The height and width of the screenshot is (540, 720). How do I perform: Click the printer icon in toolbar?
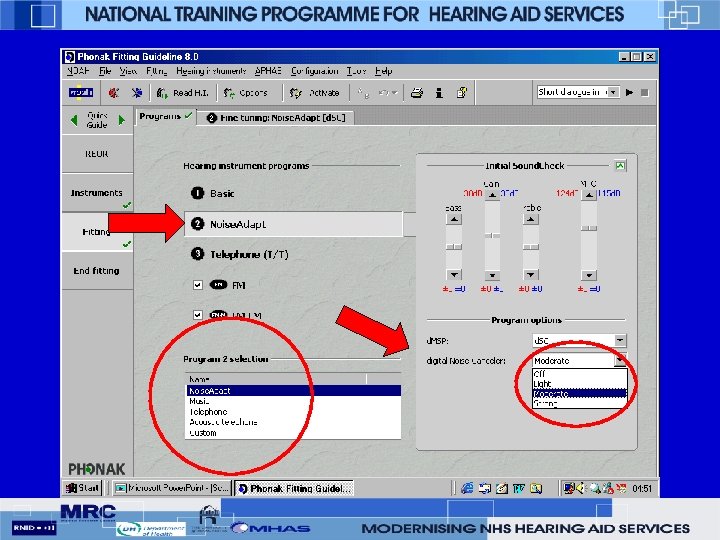[x=417, y=93]
